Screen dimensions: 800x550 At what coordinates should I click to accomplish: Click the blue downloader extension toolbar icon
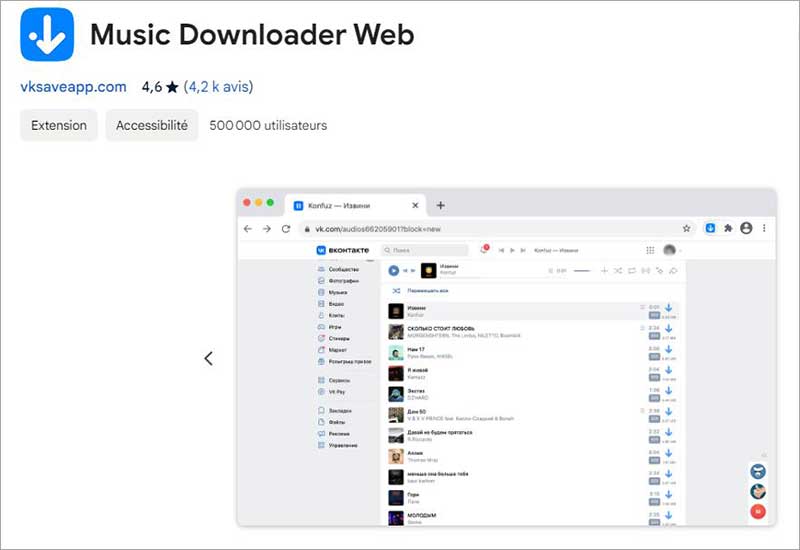click(710, 228)
